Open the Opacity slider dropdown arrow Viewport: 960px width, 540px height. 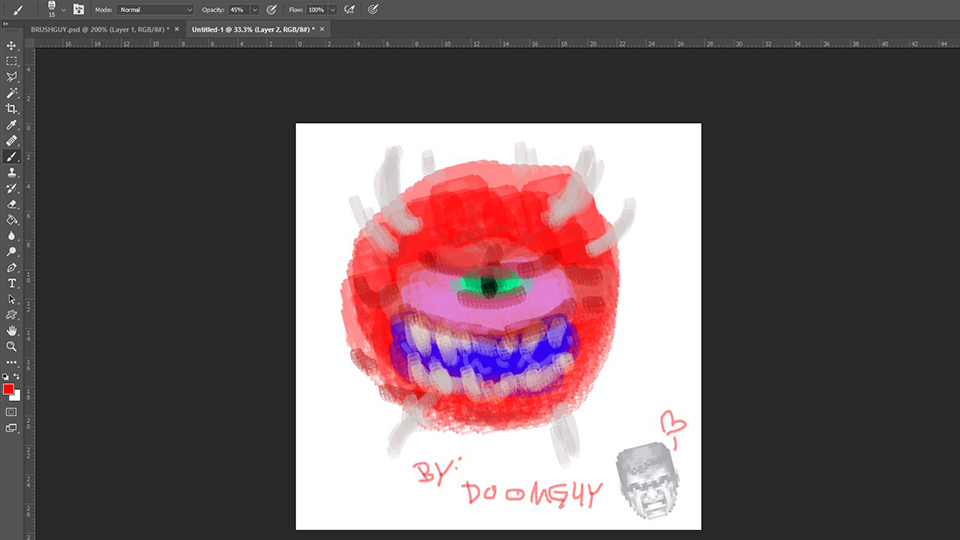[255, 10]
